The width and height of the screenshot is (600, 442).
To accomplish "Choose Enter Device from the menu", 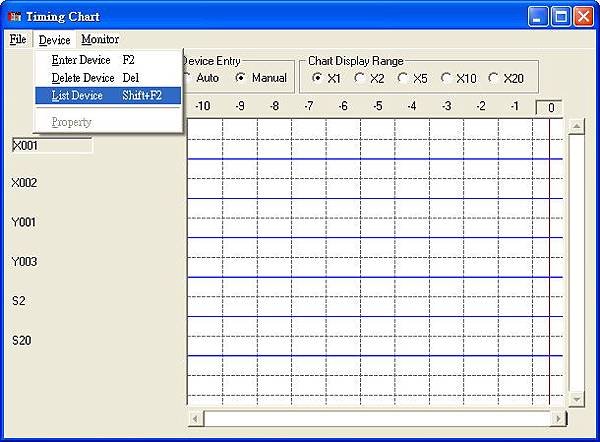I will pos(108,60).
